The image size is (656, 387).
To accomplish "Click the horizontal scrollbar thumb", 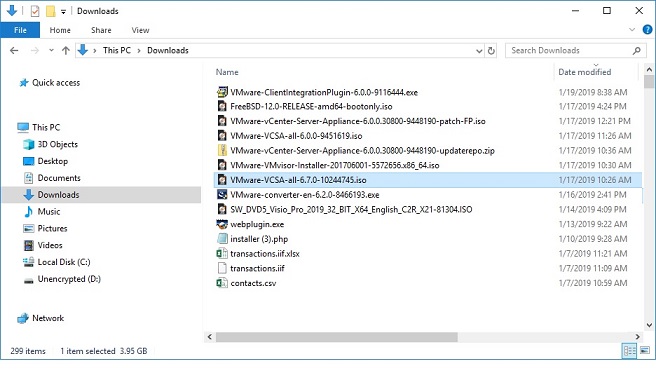I will pyautogui.click(x=337, y=337).
